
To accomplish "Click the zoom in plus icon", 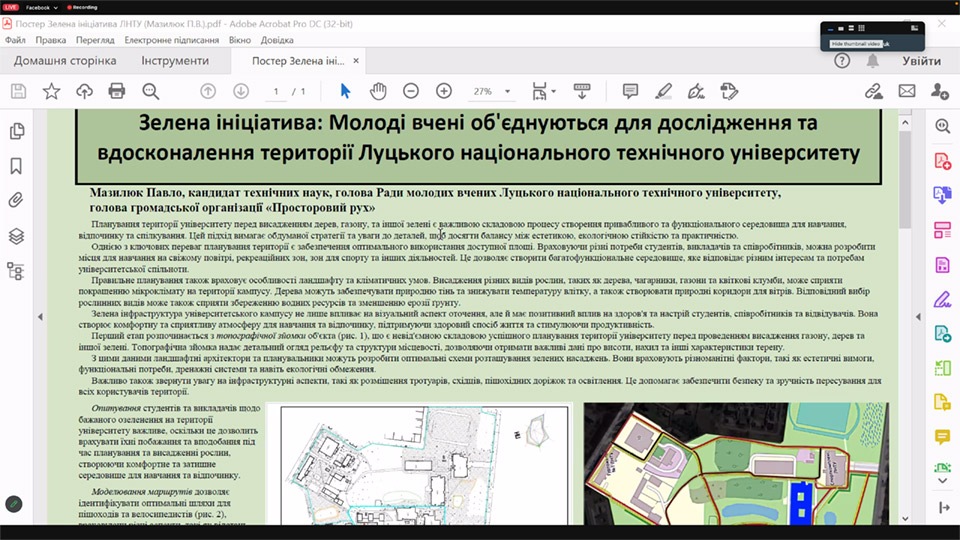I will pos(443,91).
